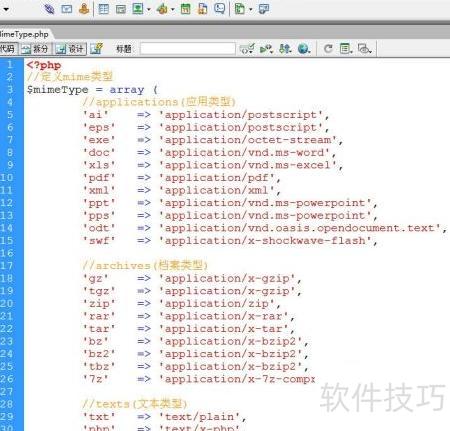
Task: Click the 'application/octet-stream' value
Action: 248,140
